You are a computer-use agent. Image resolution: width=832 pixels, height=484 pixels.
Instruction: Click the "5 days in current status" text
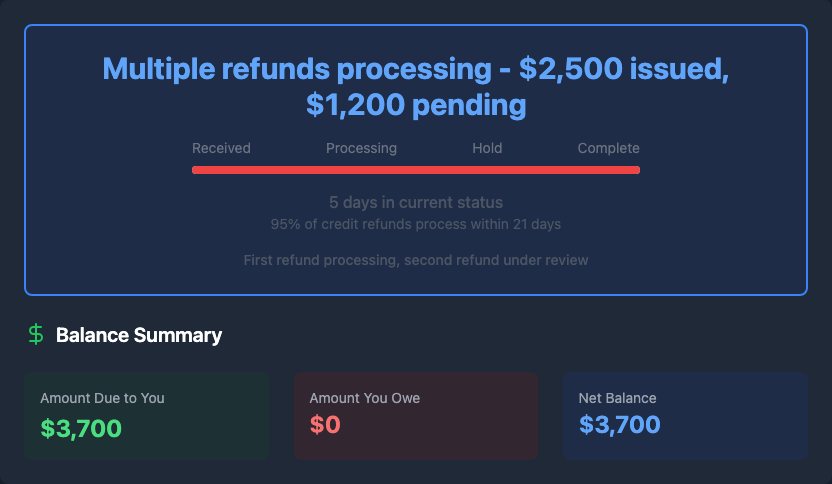415,203
